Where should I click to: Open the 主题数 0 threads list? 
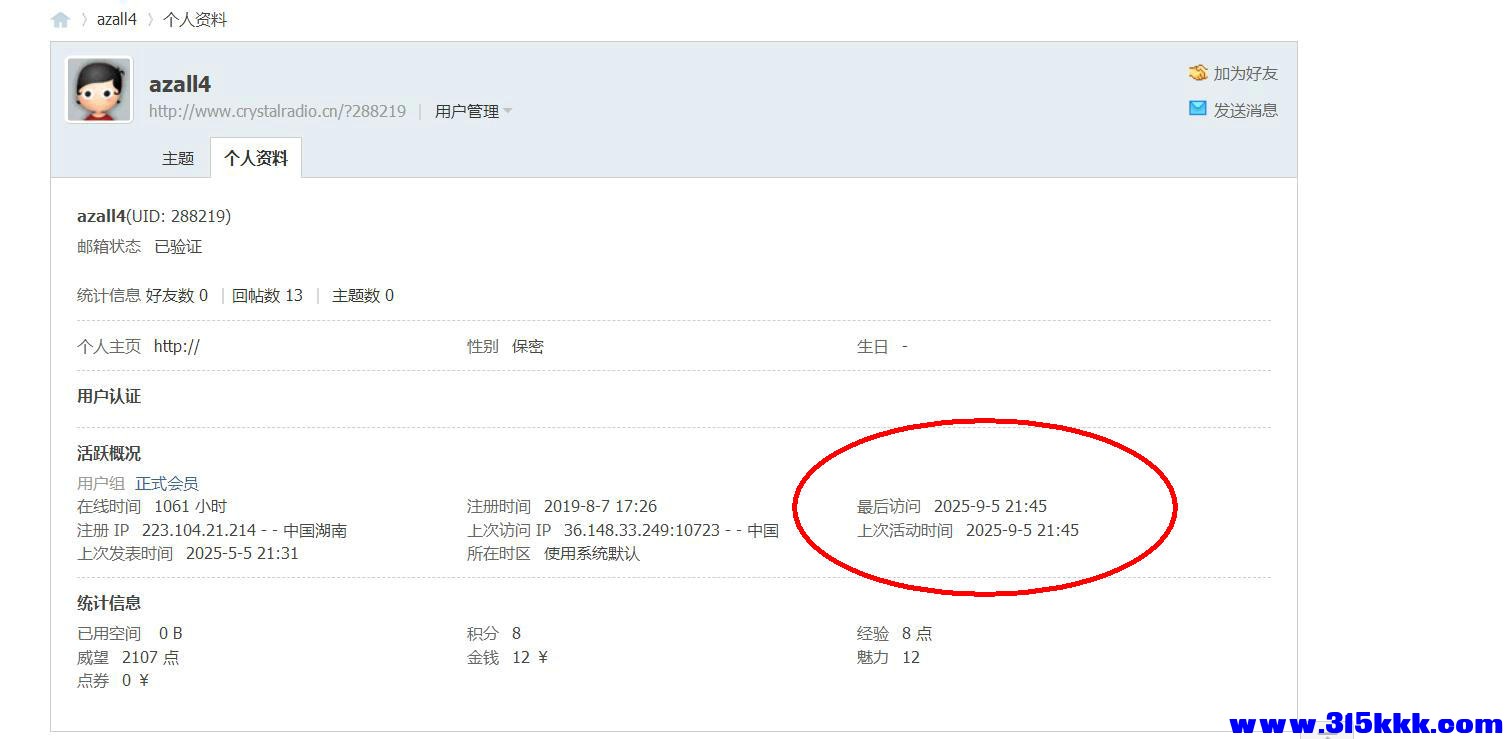click(363, 295)
